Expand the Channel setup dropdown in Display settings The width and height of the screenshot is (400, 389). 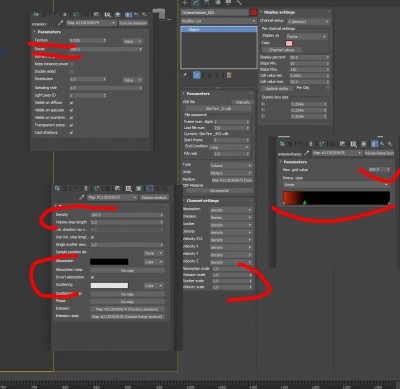click(x=308, y=21)
